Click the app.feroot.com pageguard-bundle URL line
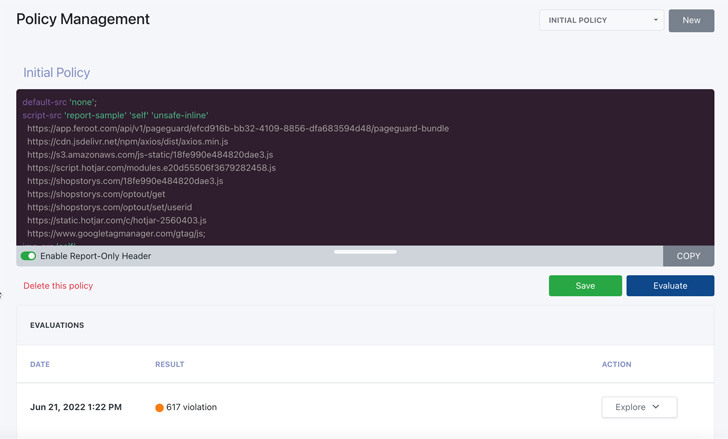Image resolution: width=728 pixels, height=439 pixels. [x=238, y=128]
